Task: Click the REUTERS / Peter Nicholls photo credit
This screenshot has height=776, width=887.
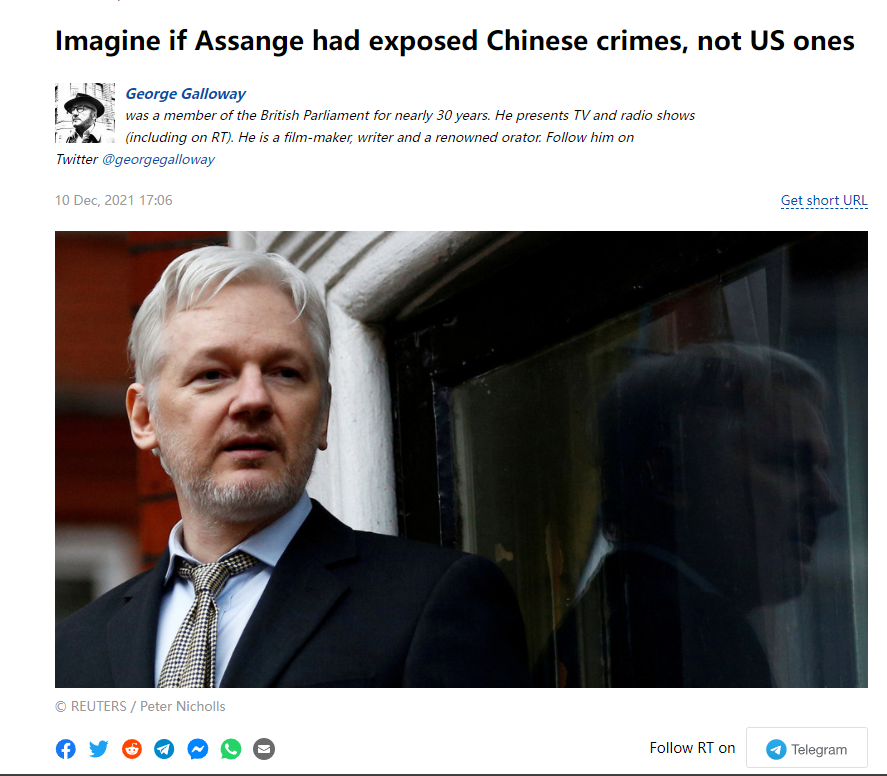Action: (x=140, y=706)
